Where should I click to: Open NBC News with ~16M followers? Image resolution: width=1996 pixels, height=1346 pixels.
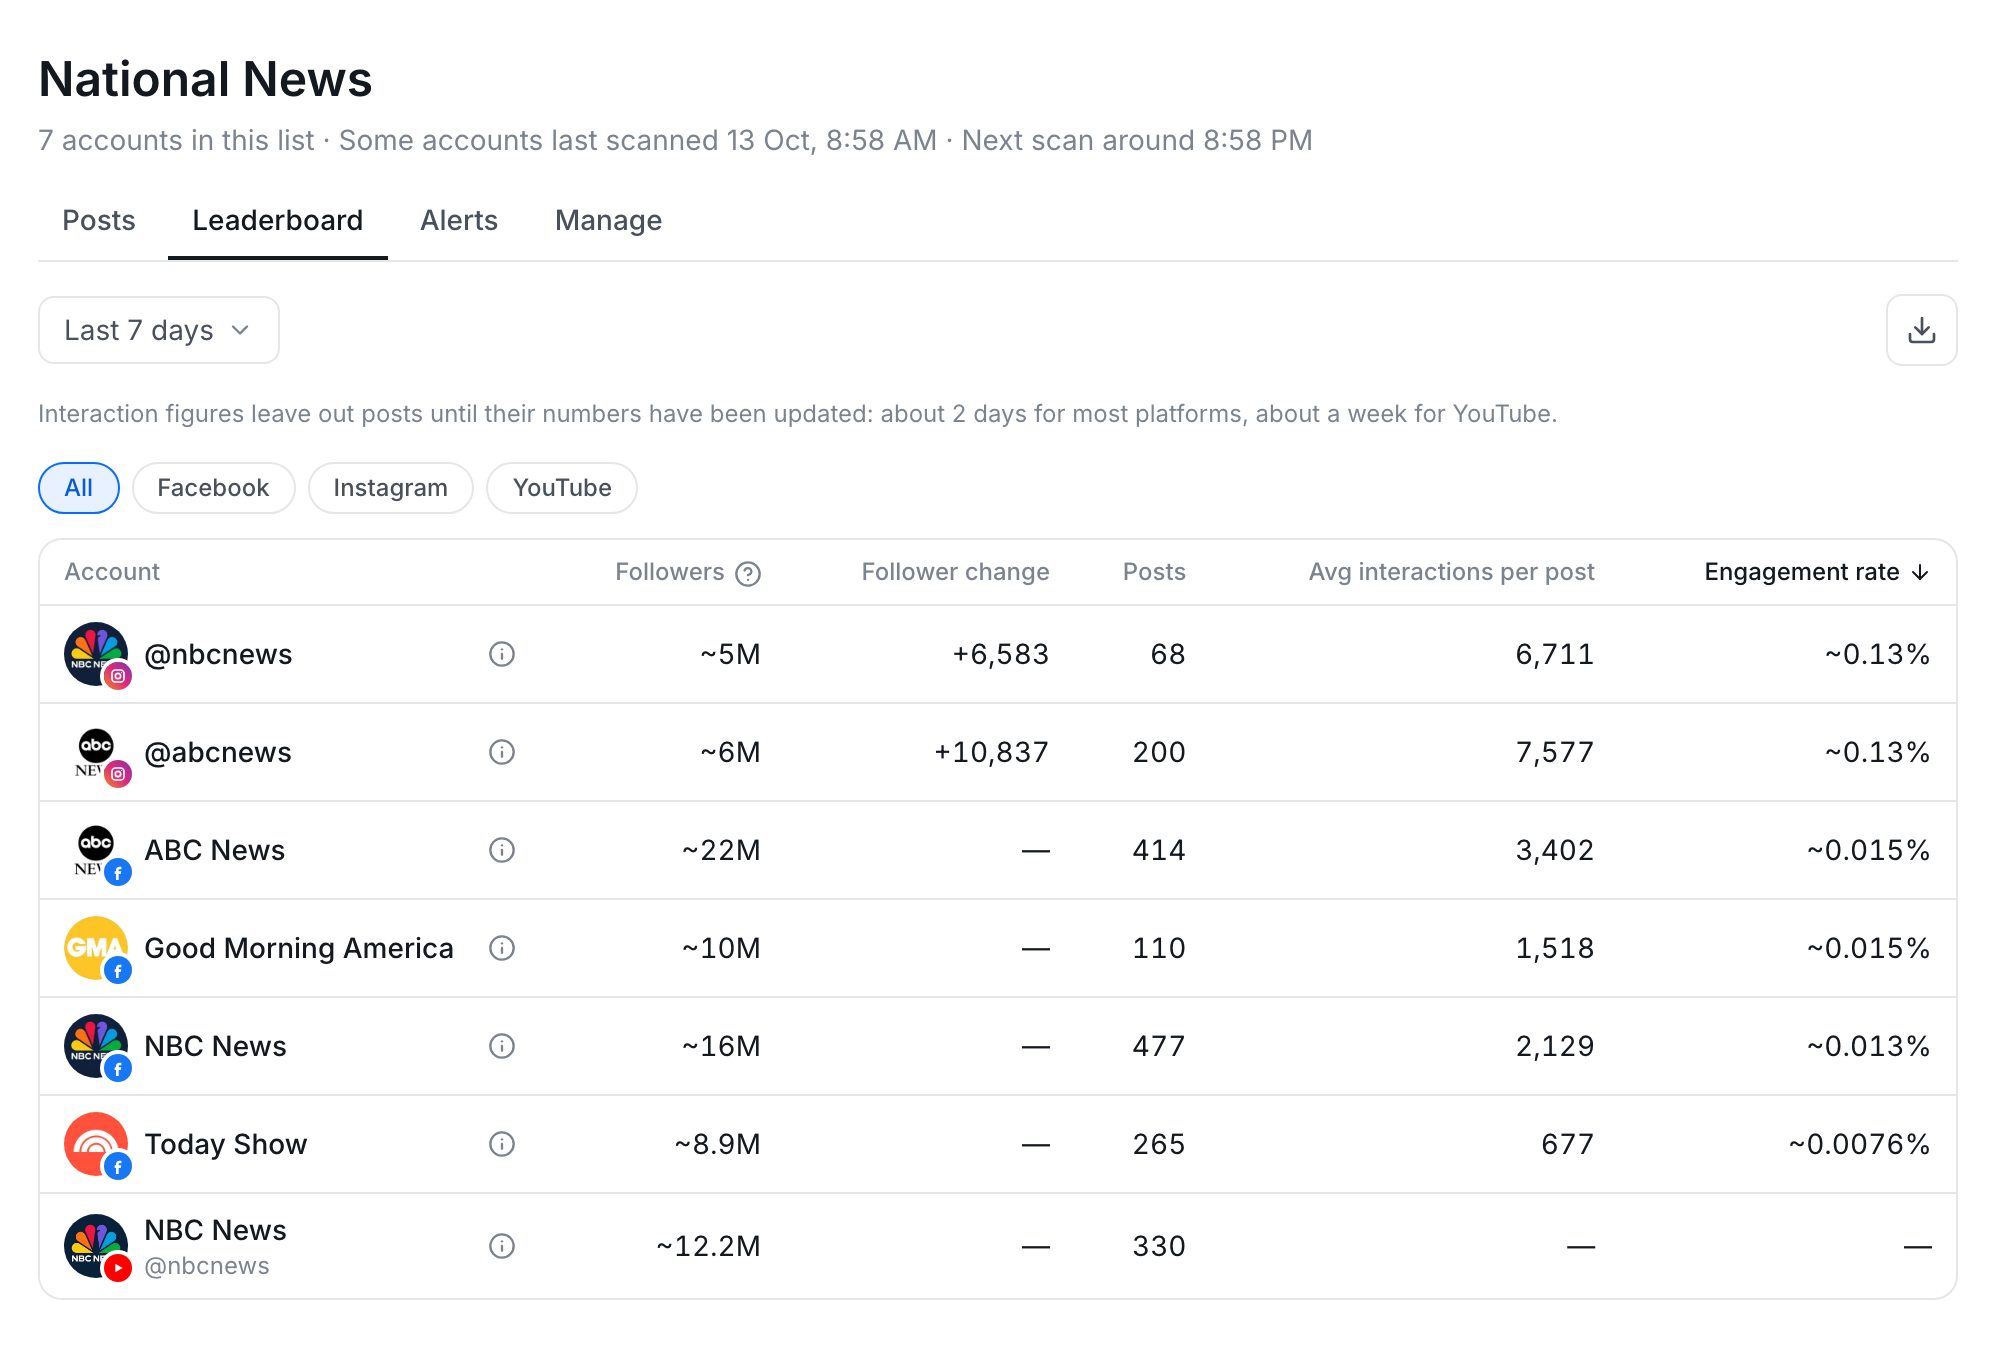[216, 1046]
